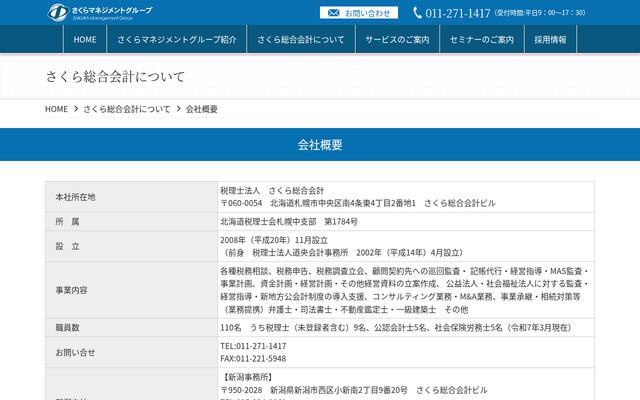This screenshot has height=400, width=640.
Task: Open the お問い合わせ contact button
Action: 359,13
